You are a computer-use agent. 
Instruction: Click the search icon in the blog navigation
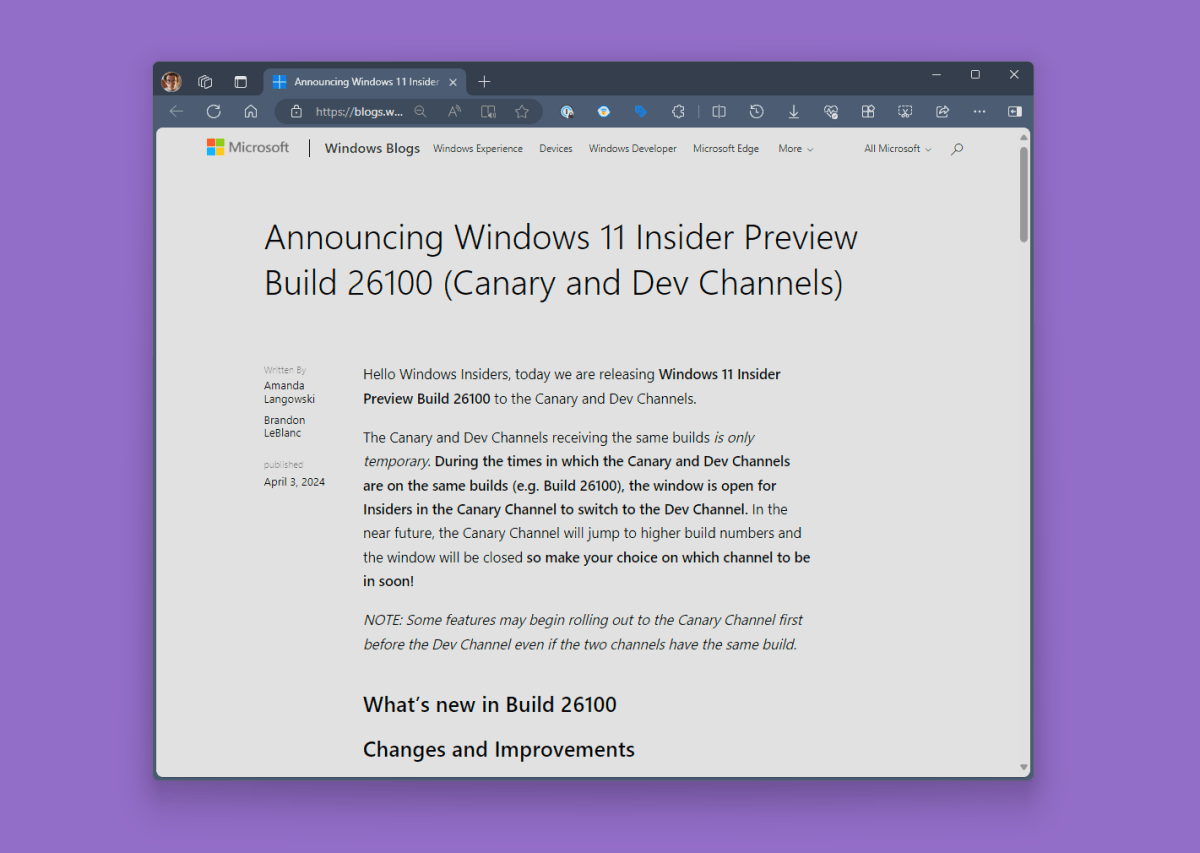[x=956, y=148]
